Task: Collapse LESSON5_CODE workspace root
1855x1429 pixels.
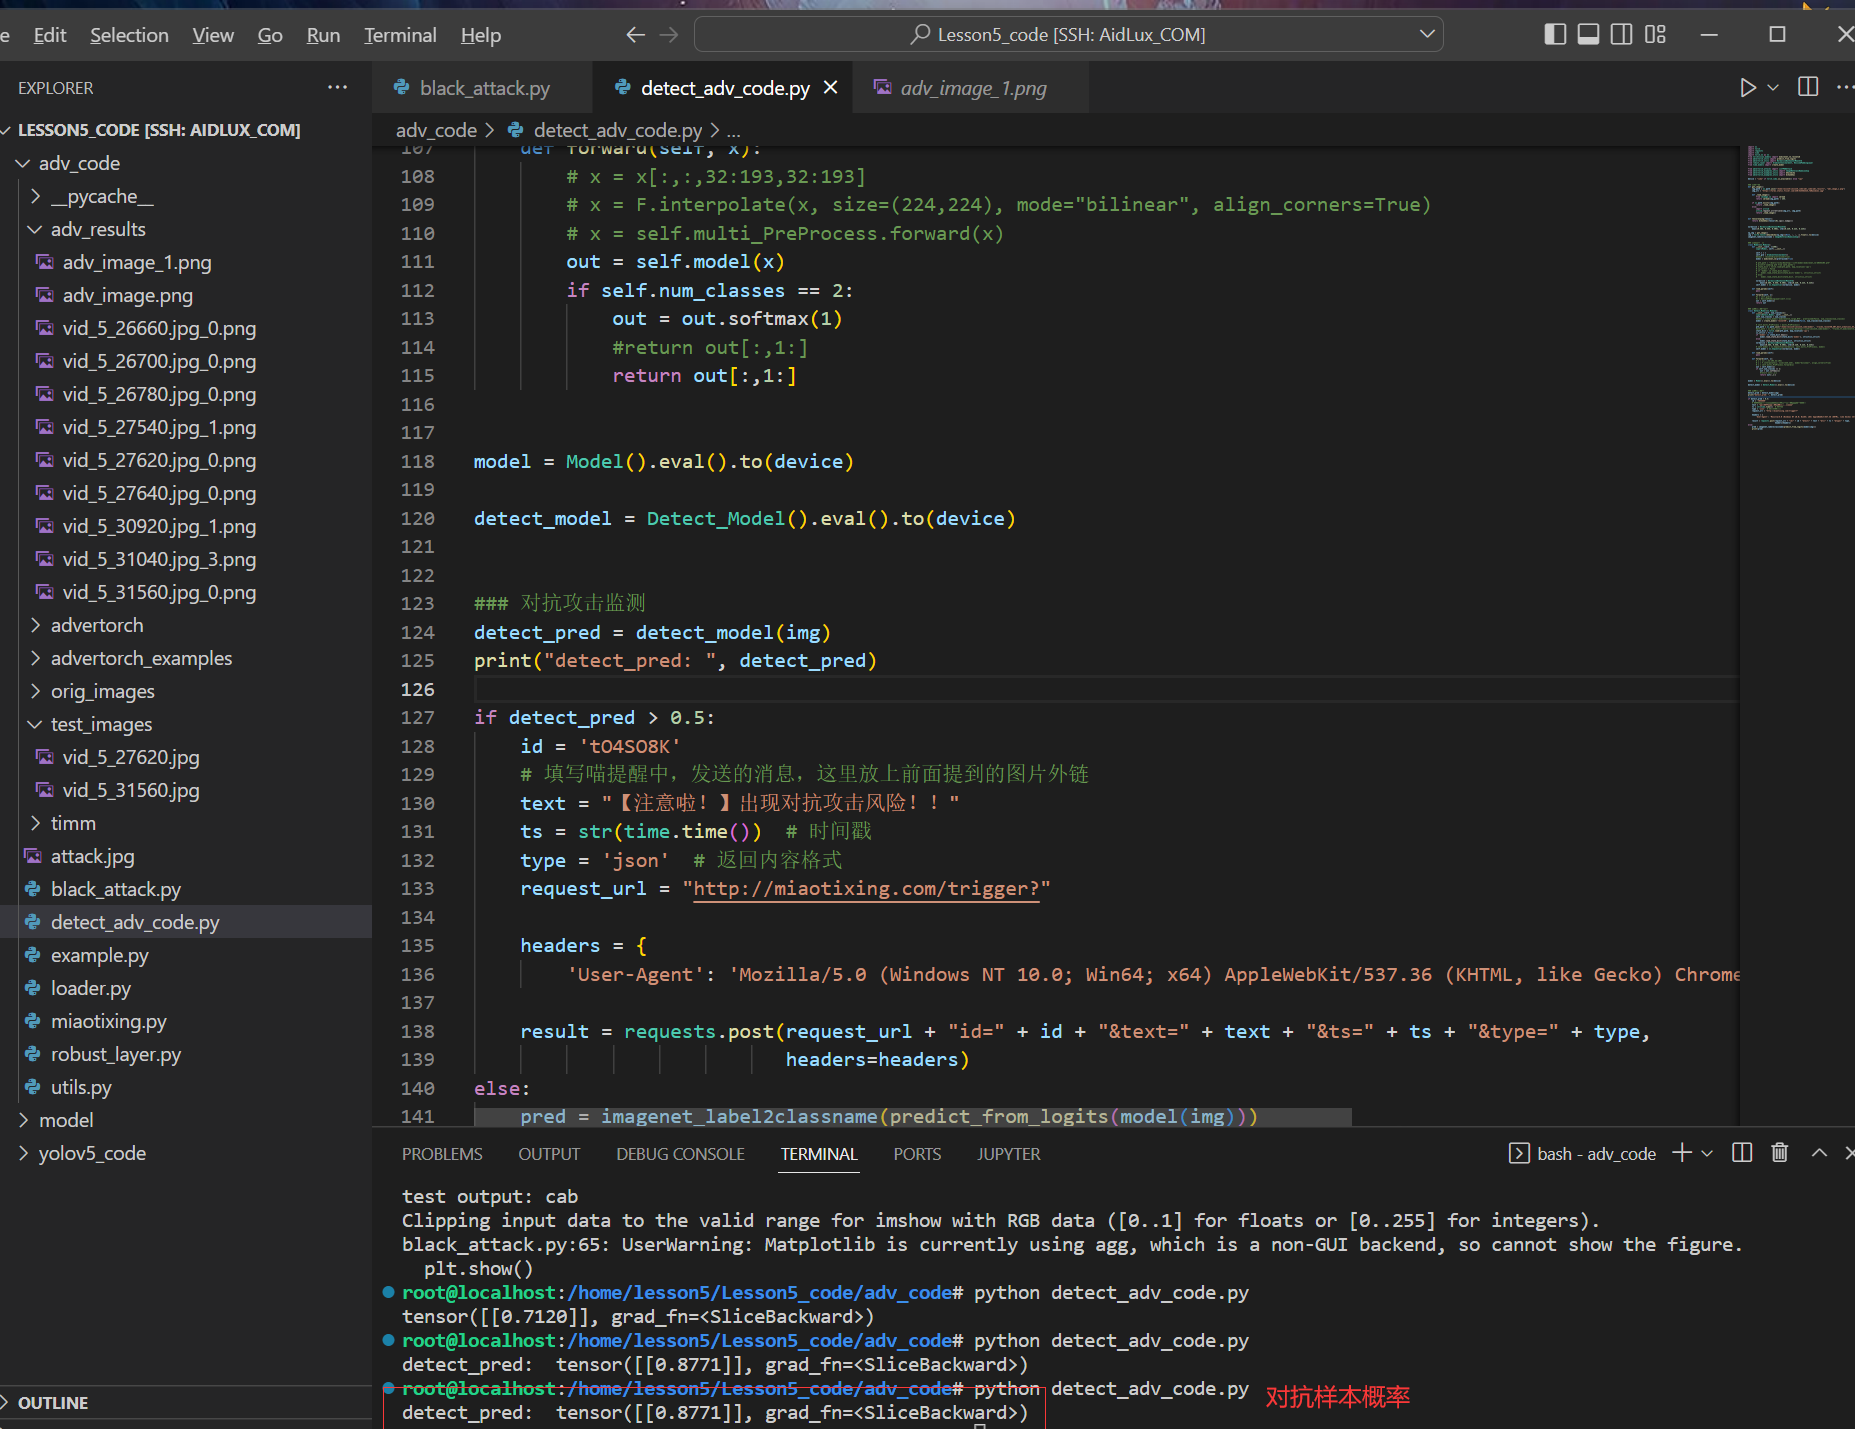Action: coord(186,130)
